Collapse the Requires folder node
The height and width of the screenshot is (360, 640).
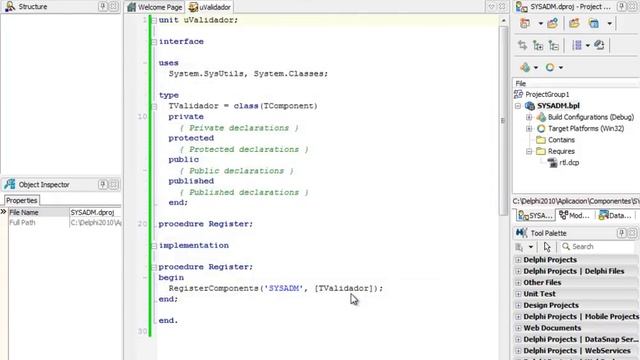tap(529, 151)
